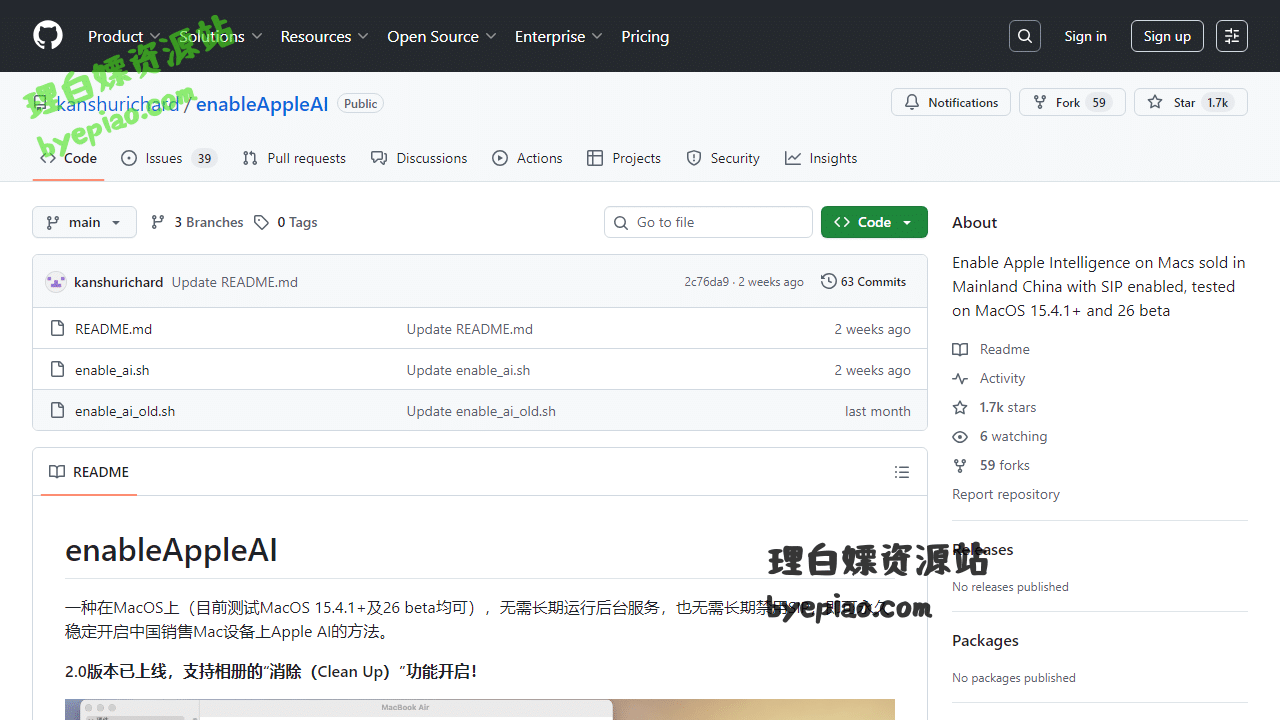
Task: Open commit hash 2c76da9
Action: (x=707, y=282)
